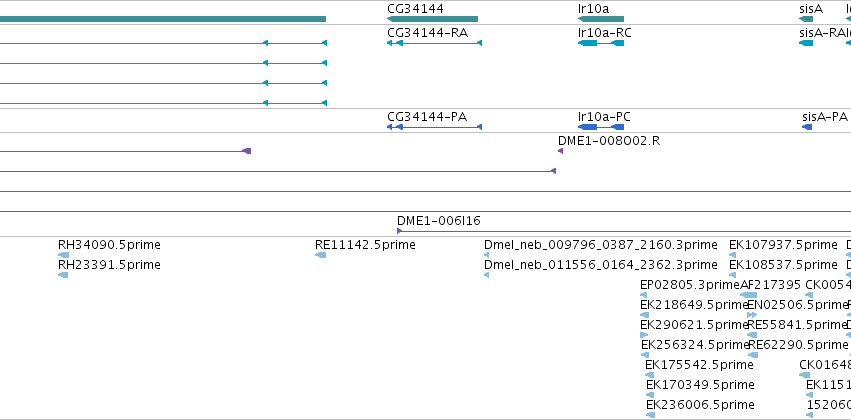This screenshot has height=420, width=851.
Task: Select the EN02506.5prime double-arrow glyph
Action: (x=752, y=315)
